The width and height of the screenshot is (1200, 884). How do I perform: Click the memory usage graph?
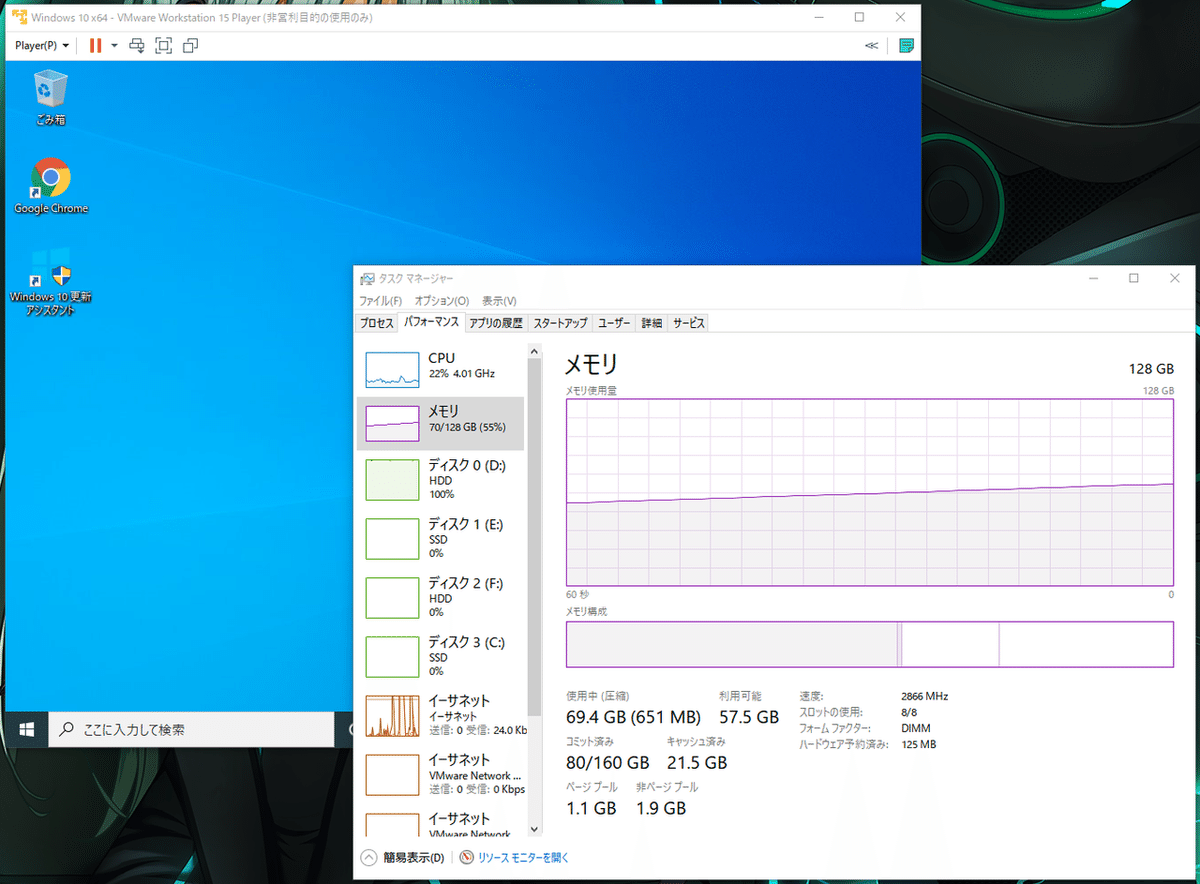(x=870, y=492)
